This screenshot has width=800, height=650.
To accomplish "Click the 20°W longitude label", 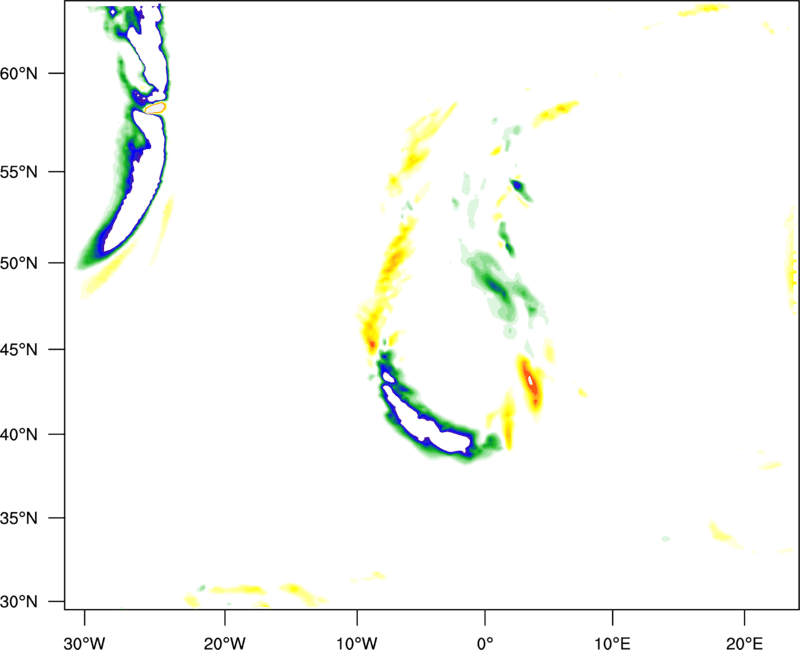I will click(x=225, y=643).
